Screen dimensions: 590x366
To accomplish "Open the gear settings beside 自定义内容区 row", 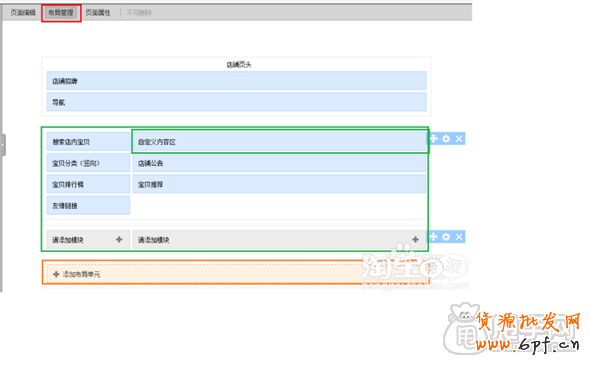I will (x=446, y=138).
